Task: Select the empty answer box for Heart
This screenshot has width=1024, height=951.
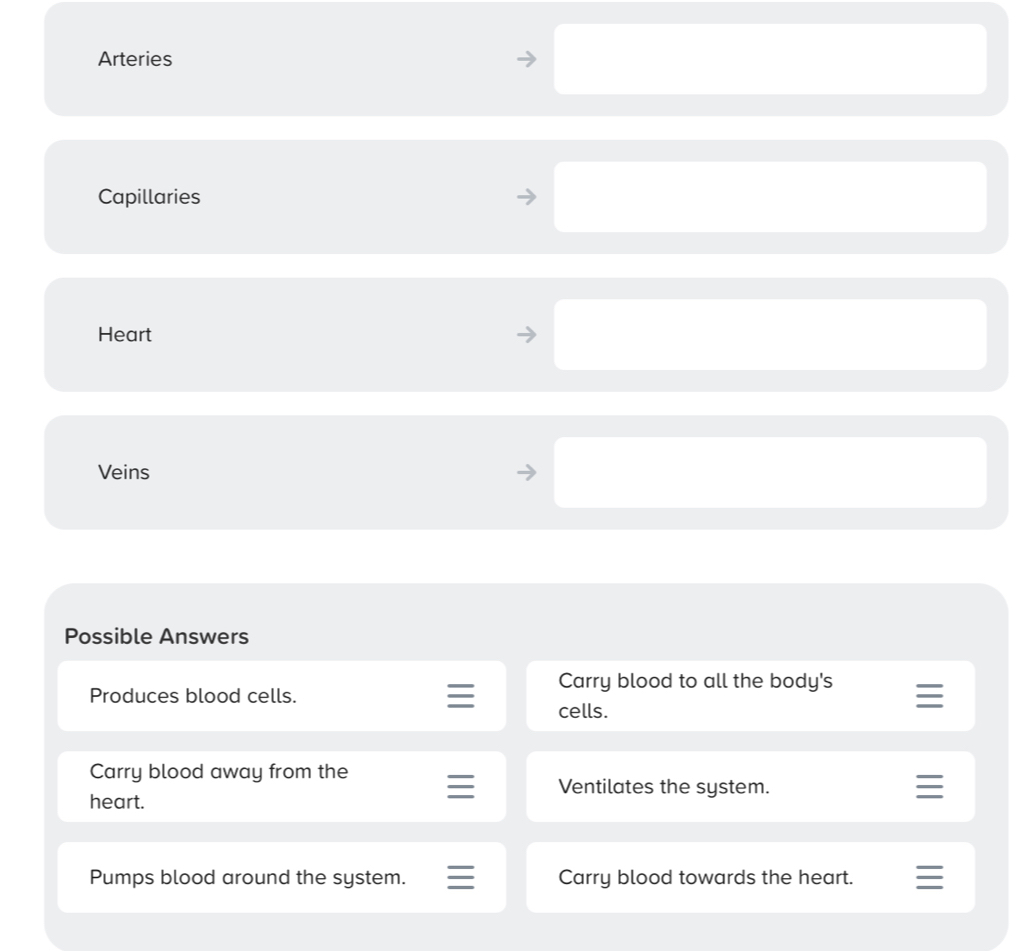Action: [x=770, y=335]
